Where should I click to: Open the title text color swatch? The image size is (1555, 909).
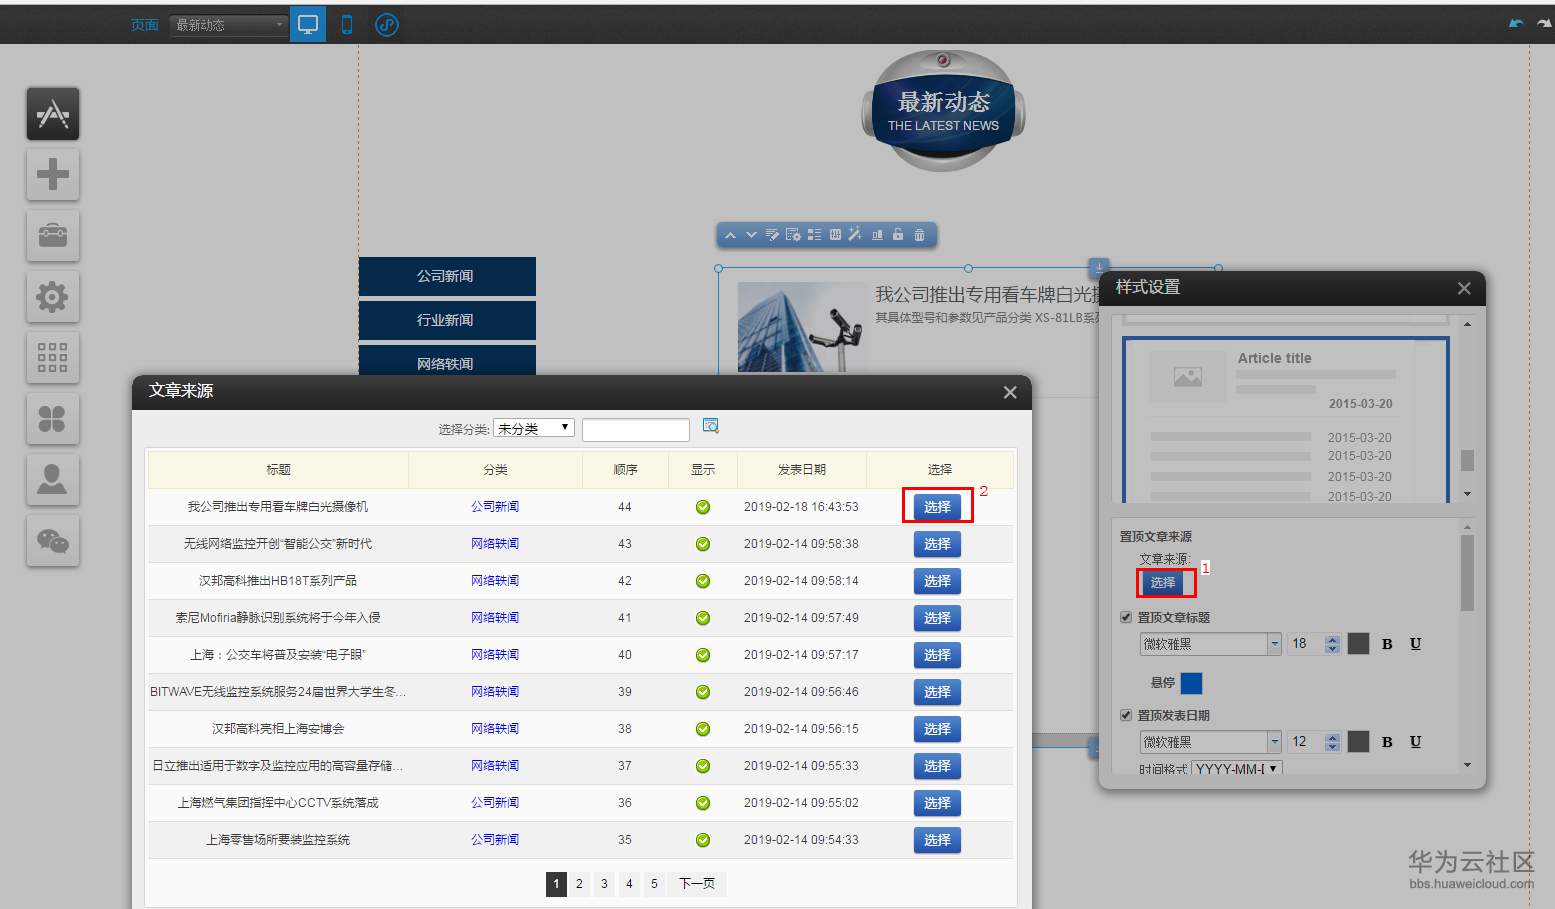point(1358,644)
